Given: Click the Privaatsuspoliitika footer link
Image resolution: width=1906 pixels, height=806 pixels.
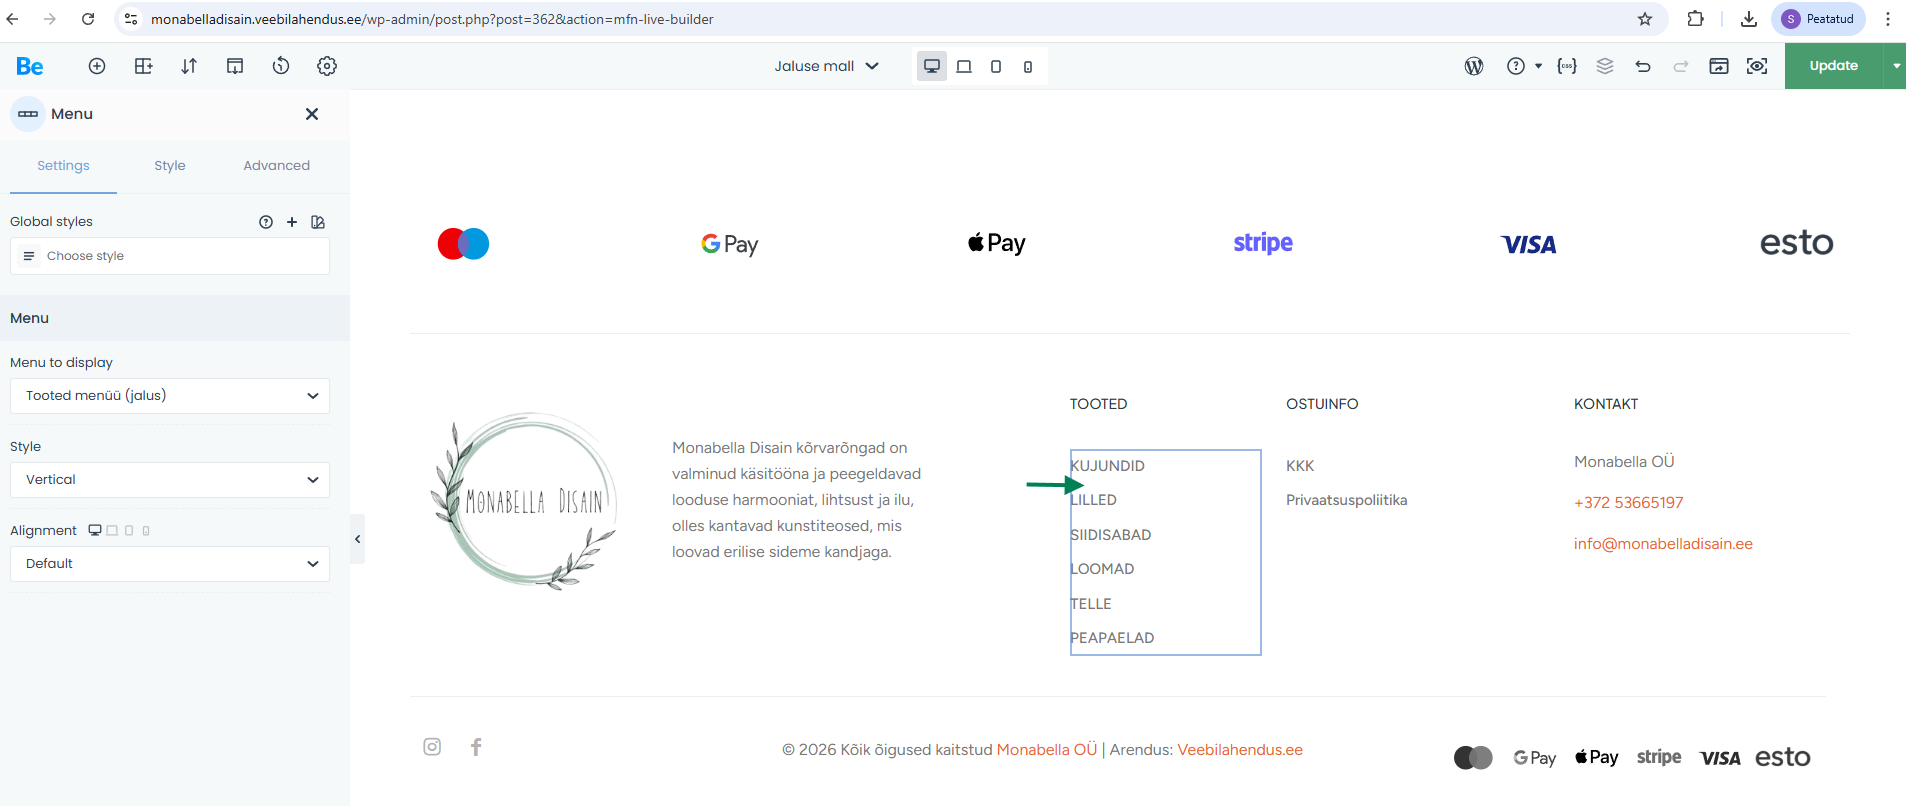Looking at the screenshot, I should (x=1346, y=500).
